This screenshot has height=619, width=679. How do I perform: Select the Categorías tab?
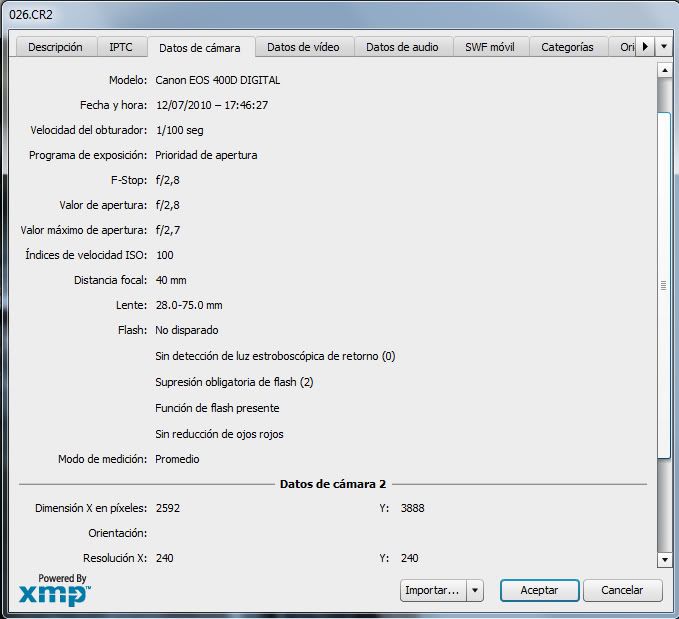[x=567, y=47]
